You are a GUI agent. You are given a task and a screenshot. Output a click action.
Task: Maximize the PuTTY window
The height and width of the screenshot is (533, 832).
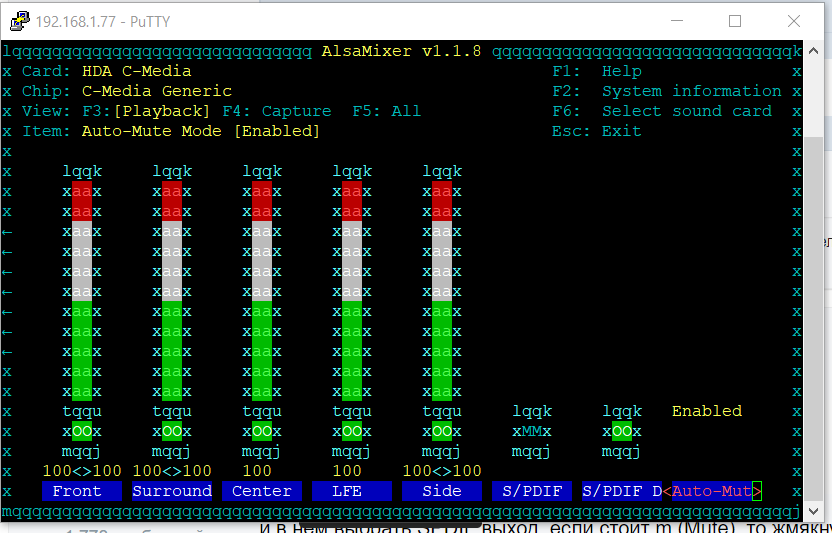coord(735,21)
